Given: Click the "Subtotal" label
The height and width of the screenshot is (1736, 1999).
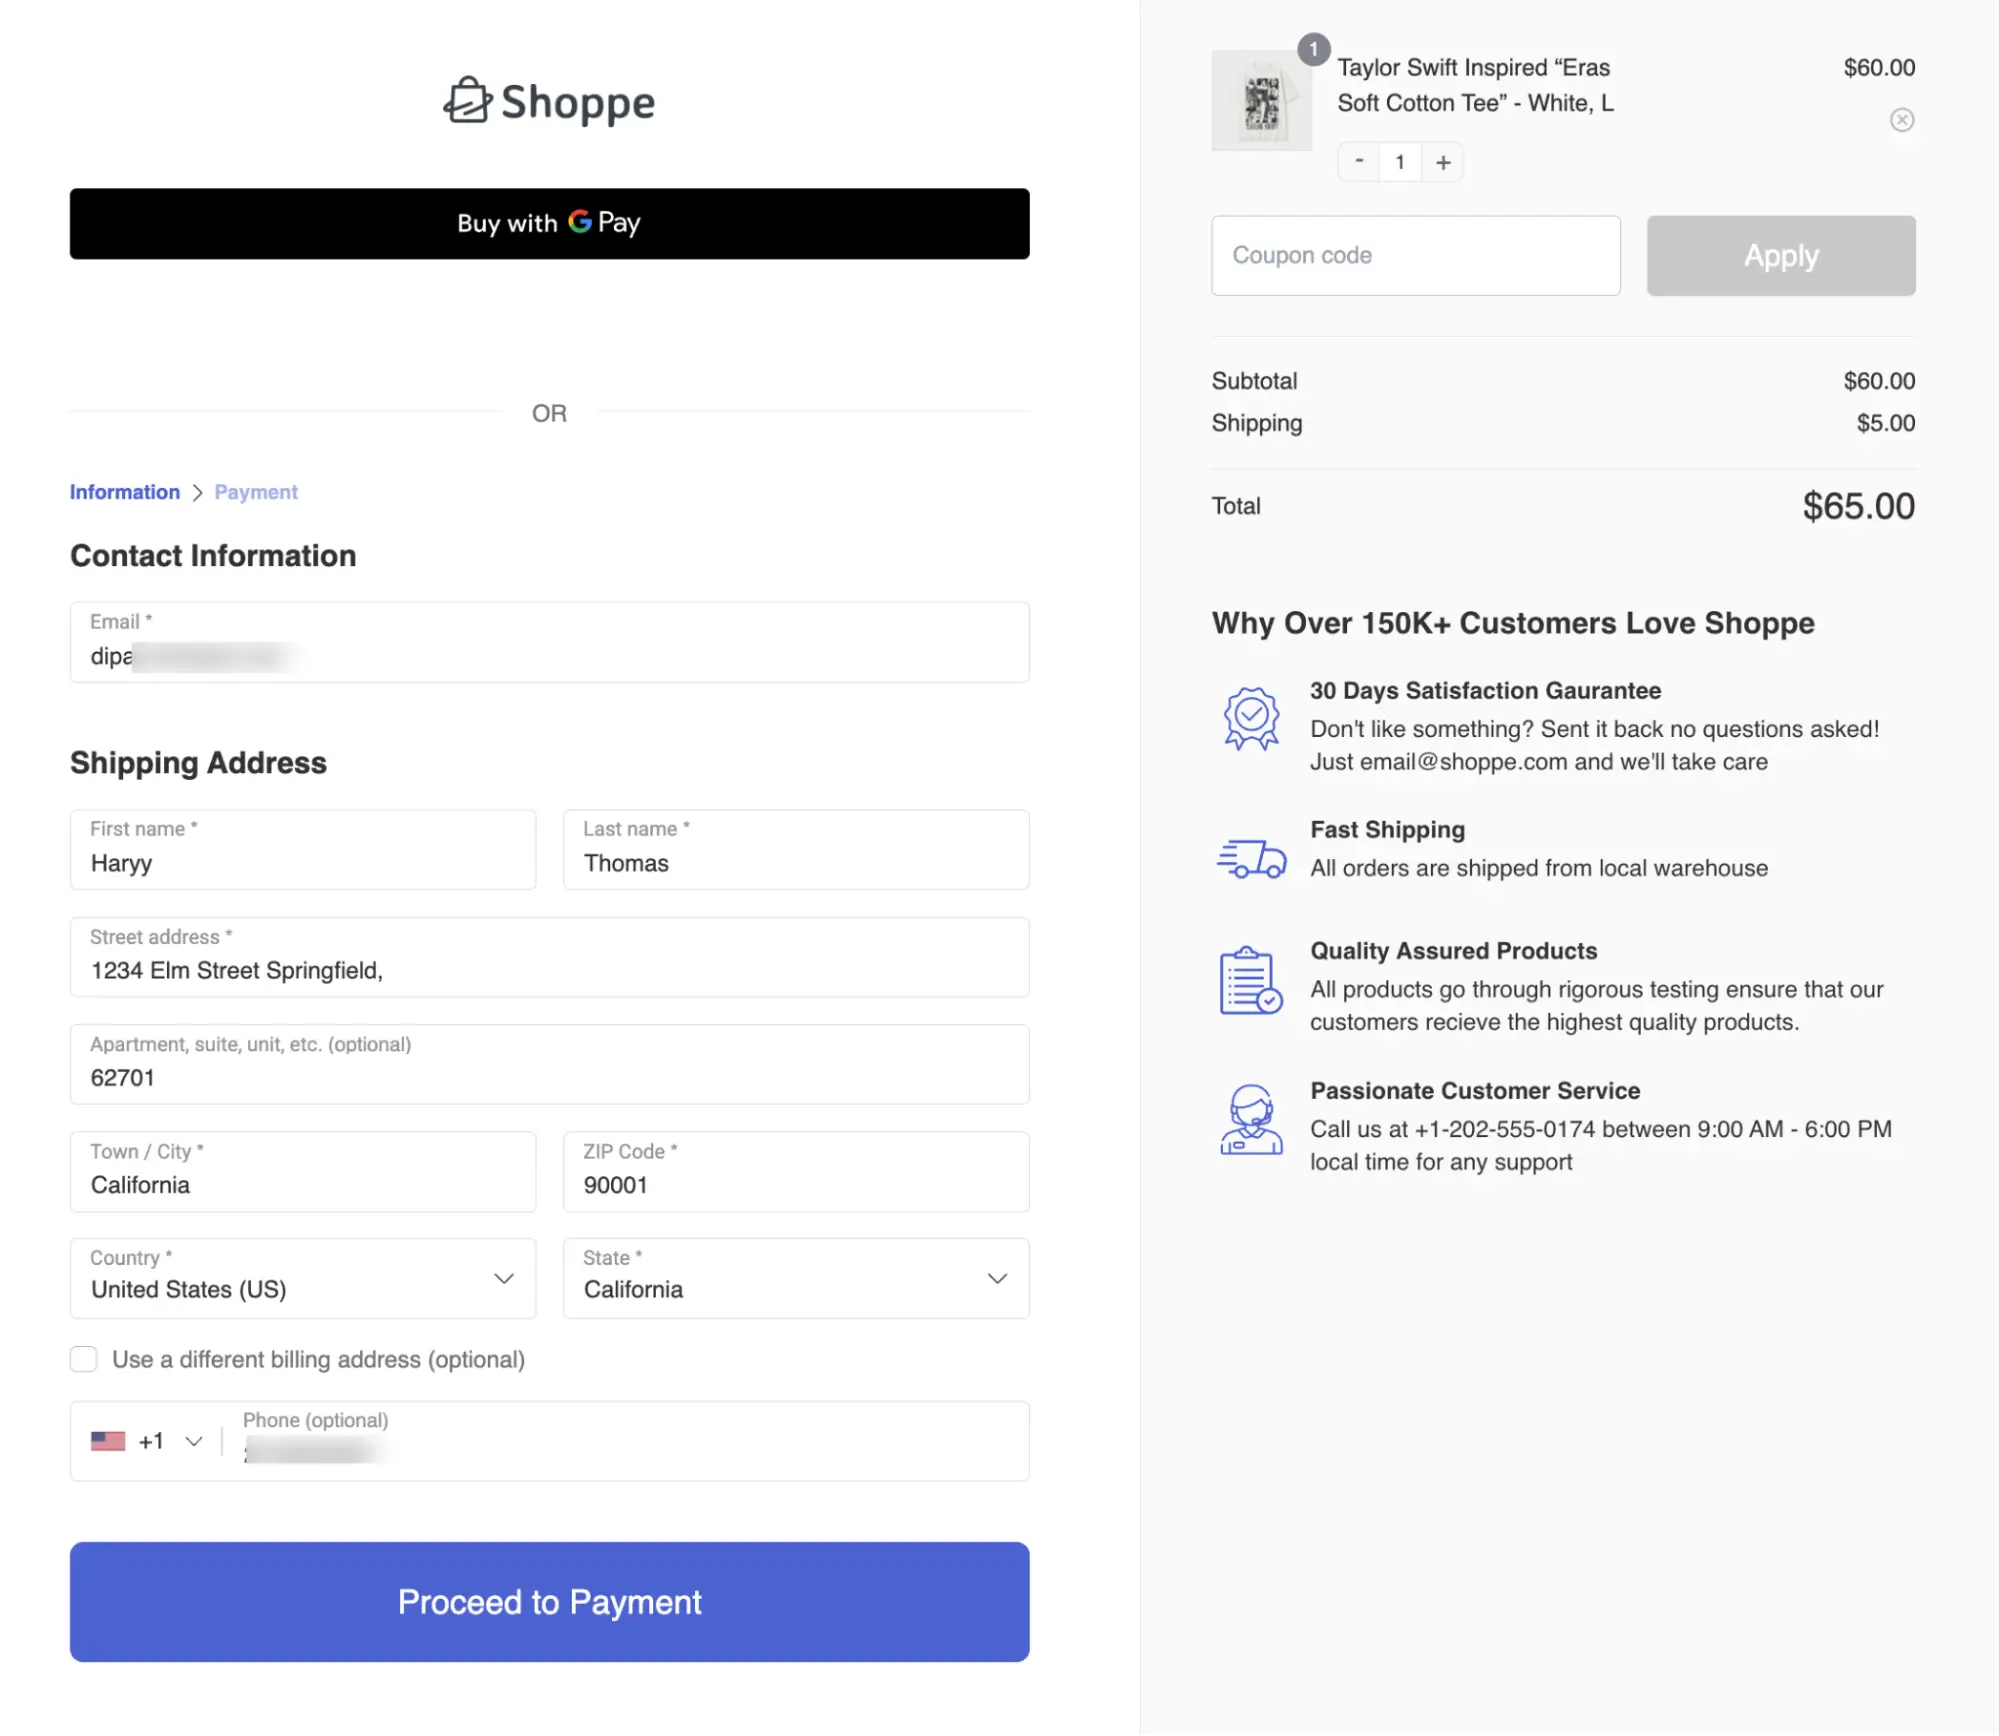Looking at the screenshot, I should pyautogui.click(x=1254, y=381).
